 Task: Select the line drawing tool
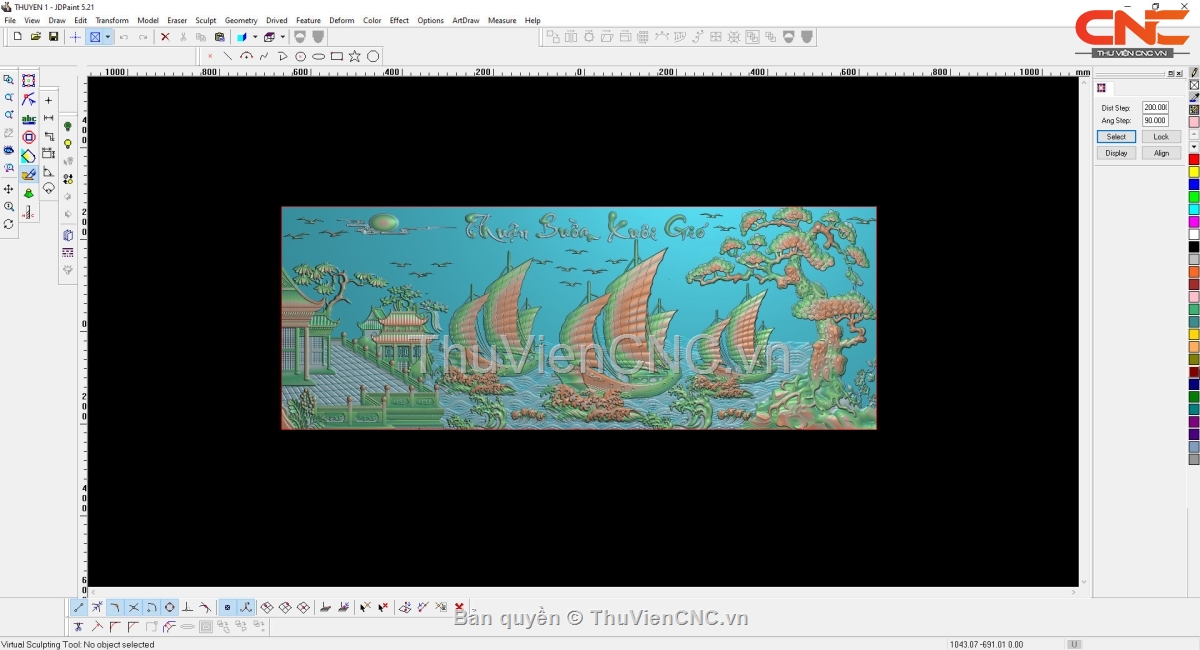pos(228,56)
